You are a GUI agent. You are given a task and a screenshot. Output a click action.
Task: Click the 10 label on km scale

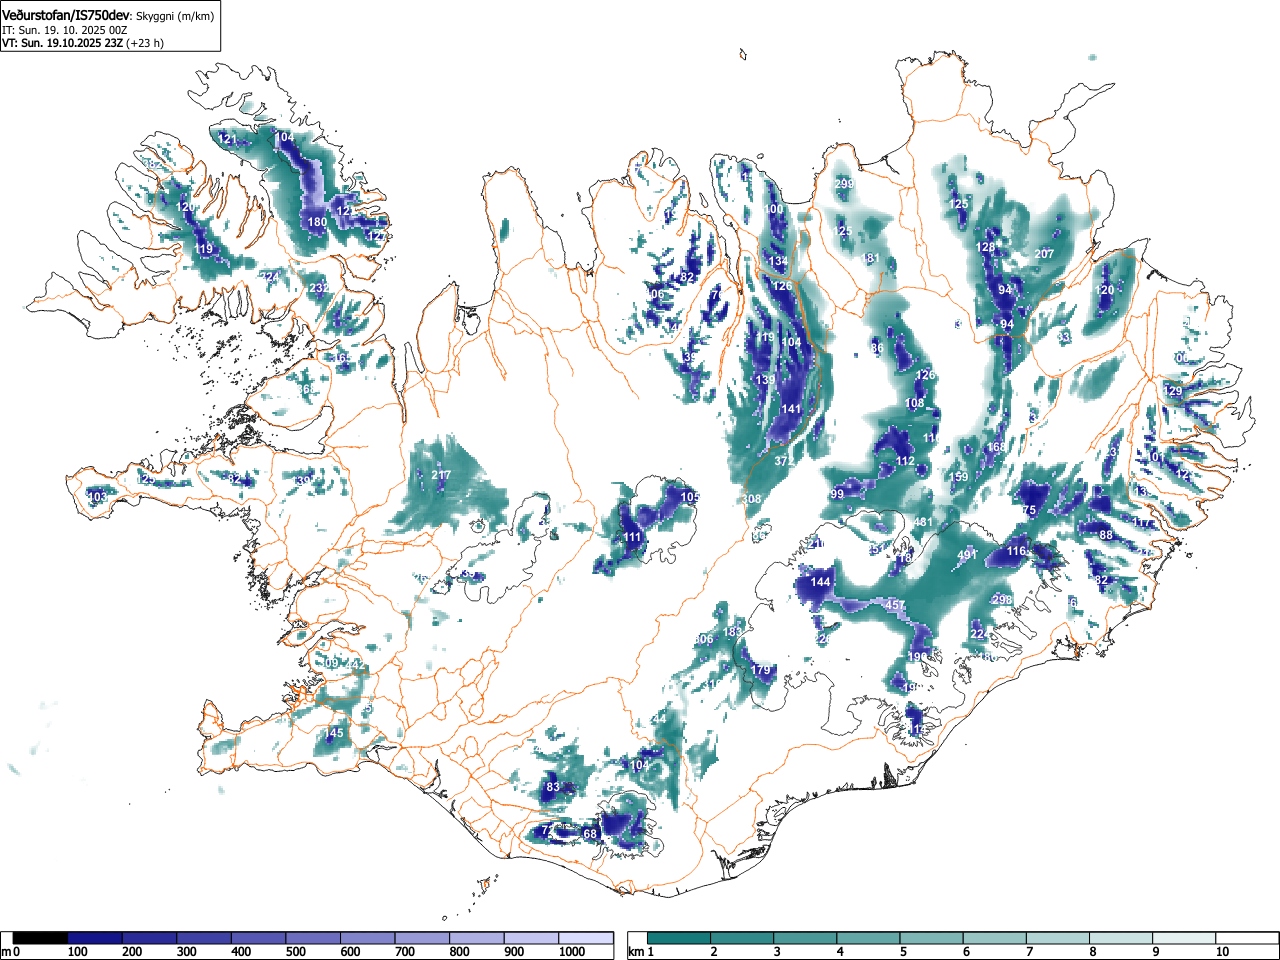[1222, 952]
